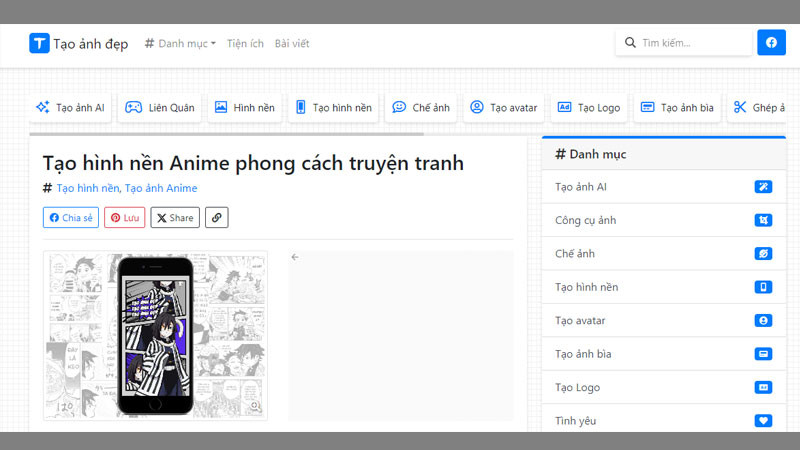The height and width of the screenshot is (450, 800).
Task: Click the user circle icon on Tạo avatar tab
Action: [477, 107]
